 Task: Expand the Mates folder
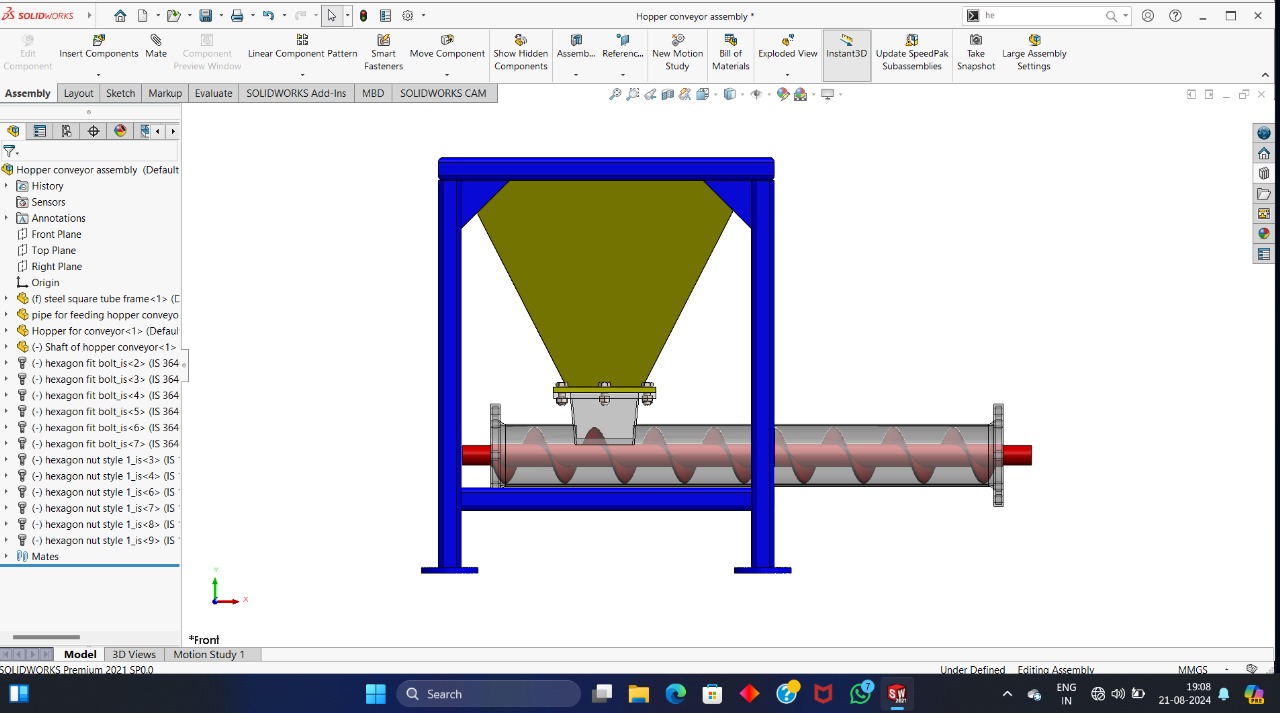[6, 556]
